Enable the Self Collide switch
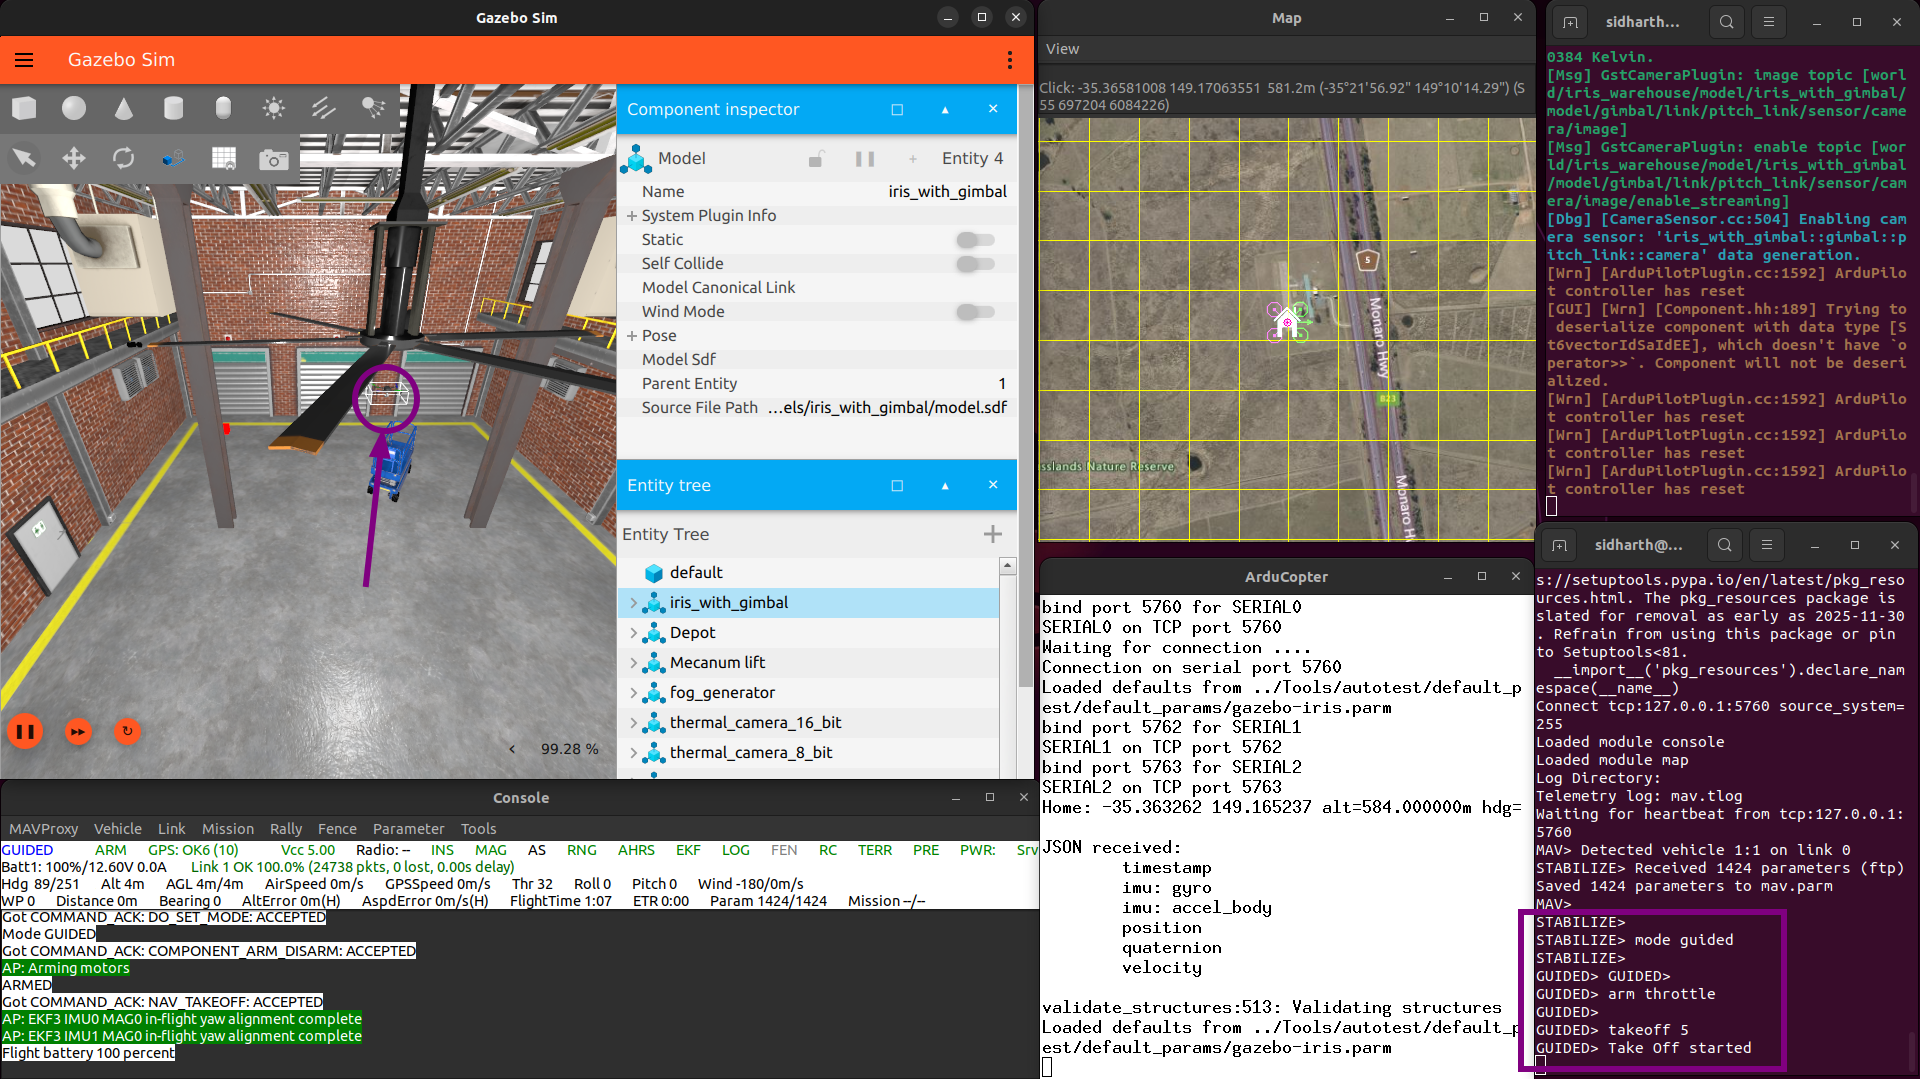The width and height of the screenshot is (1920, 1079). [x=974, y=264]
